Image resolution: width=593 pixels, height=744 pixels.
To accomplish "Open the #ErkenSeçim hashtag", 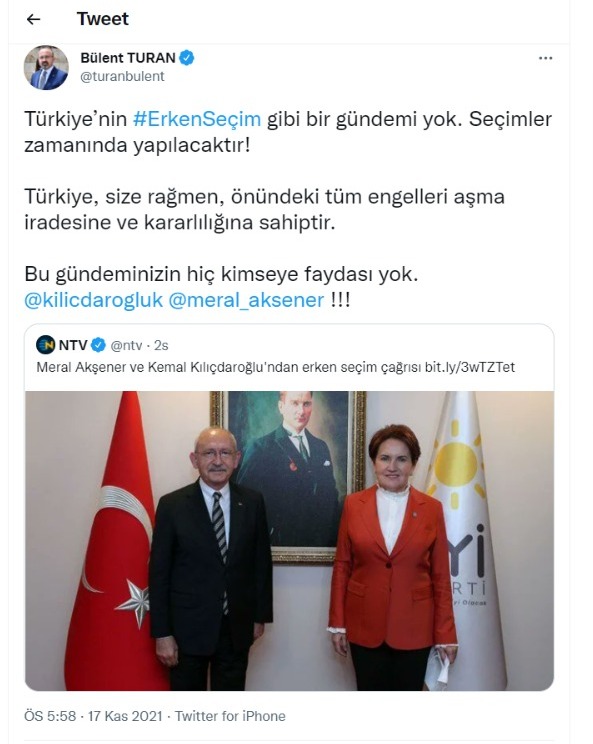I will tap(197, 119).
